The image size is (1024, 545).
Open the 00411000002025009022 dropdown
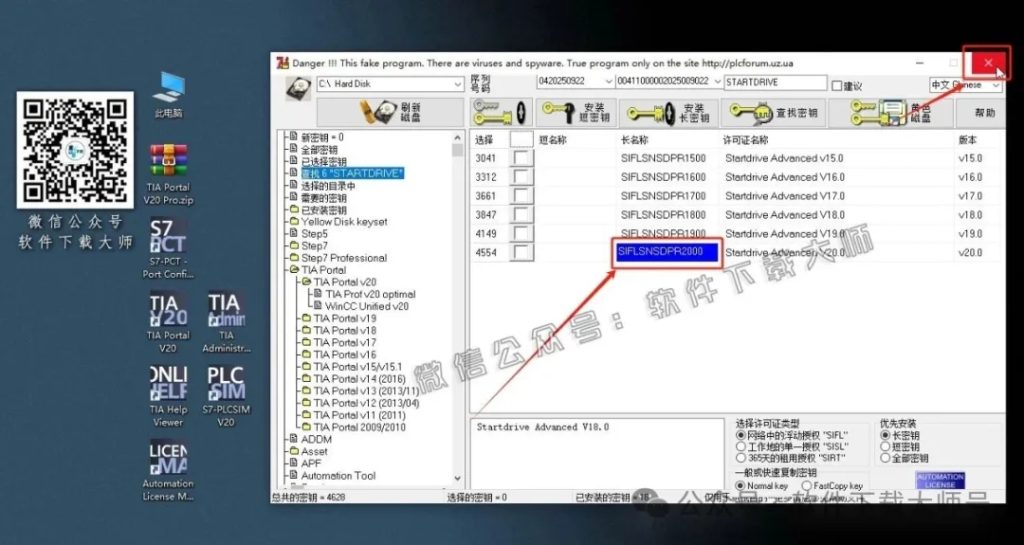click(x=716, y=82)
